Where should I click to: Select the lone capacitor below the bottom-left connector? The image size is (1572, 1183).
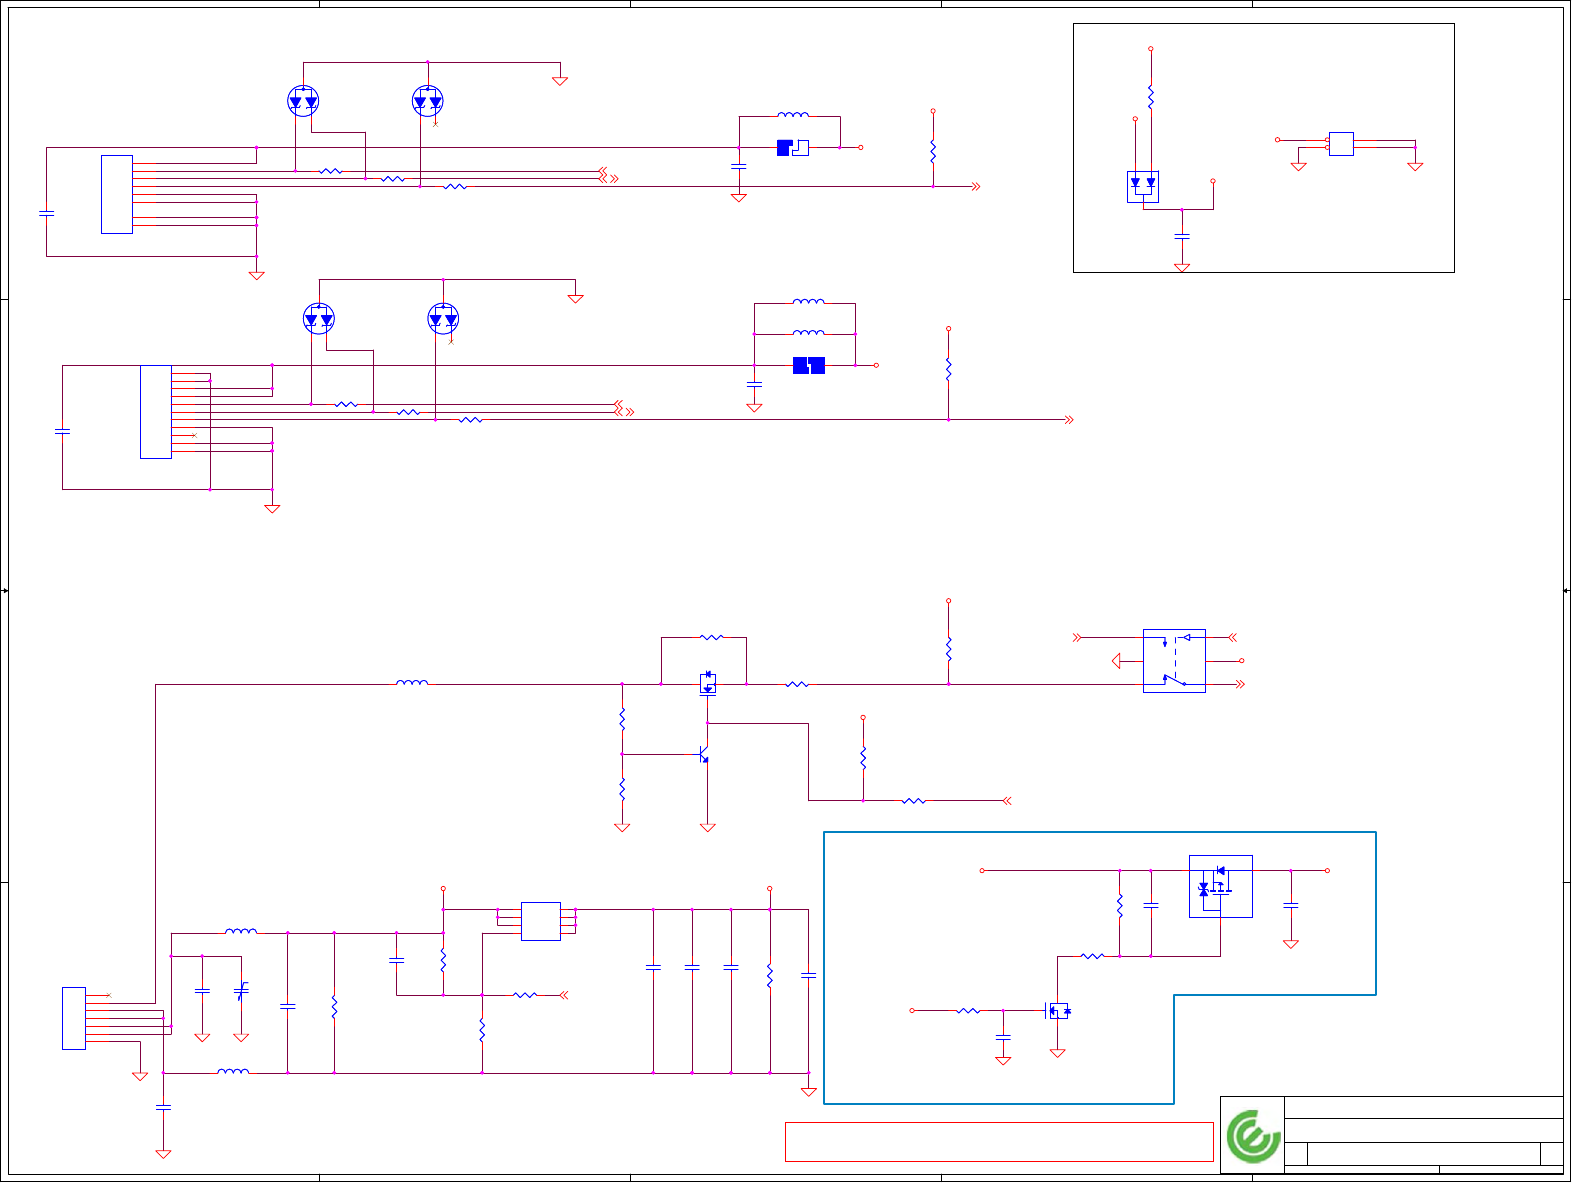pos(164,1108)
